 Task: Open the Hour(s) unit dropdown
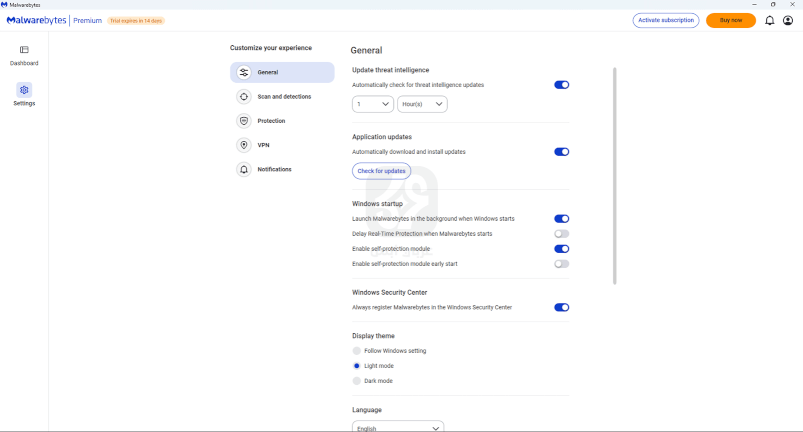pos(422,104)
